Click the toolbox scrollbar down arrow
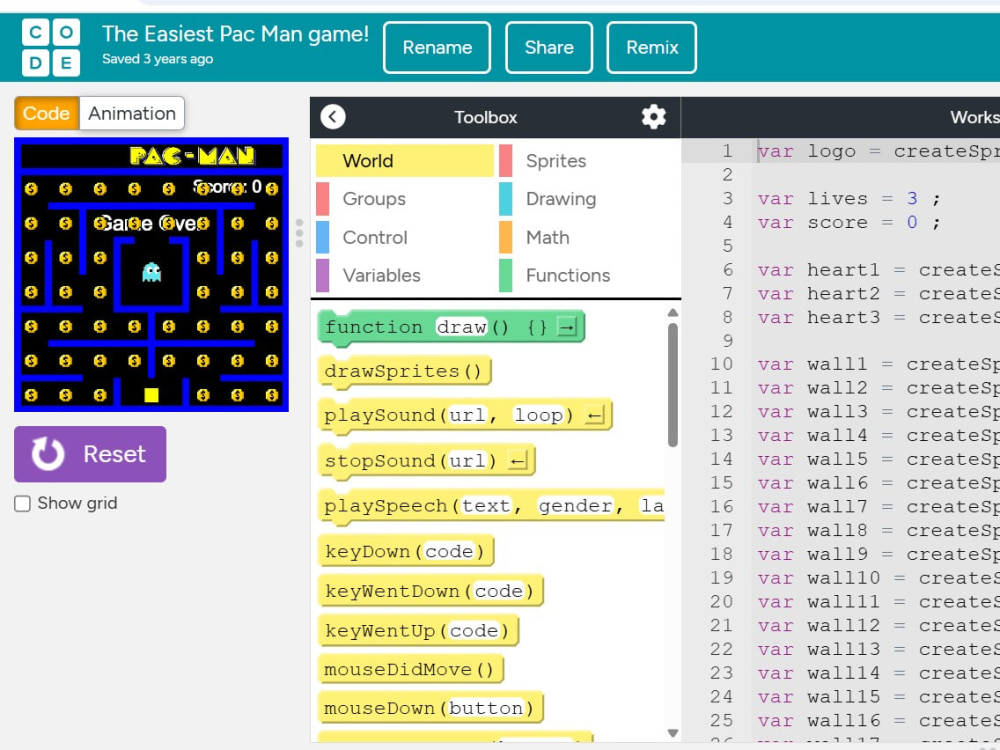This screenshot has width=1000, height=750. pyautogui.click(x=672, y=733)
